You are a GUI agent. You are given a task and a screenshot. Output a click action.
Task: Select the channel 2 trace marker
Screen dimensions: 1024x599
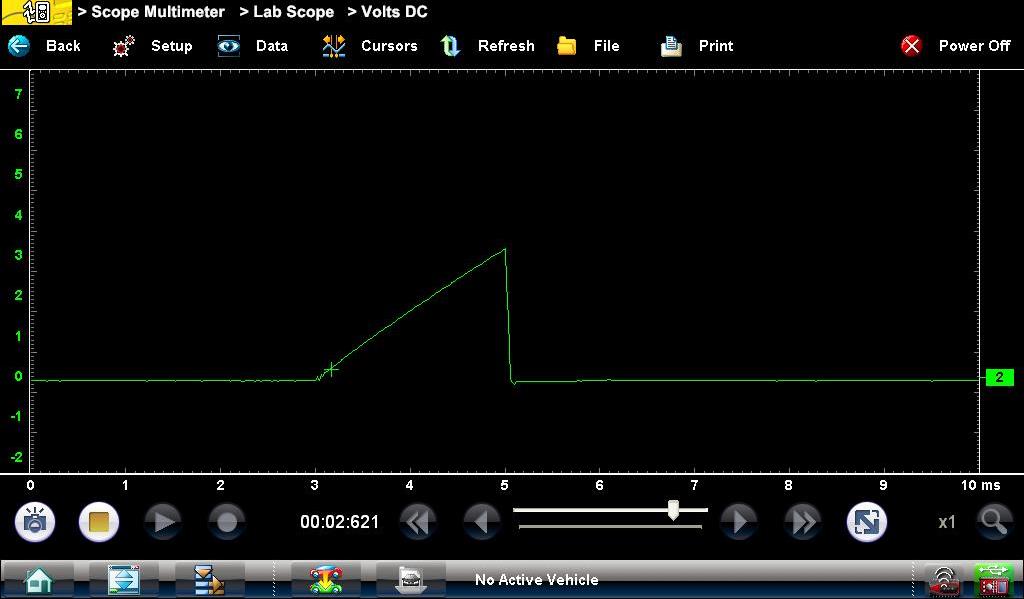[999, 378]
